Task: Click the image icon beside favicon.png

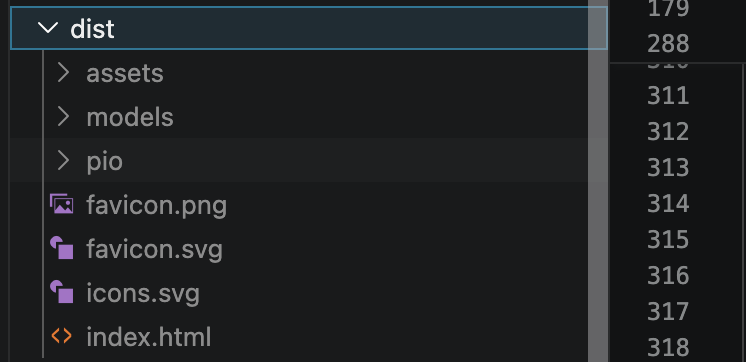Action: pos(61,205)
